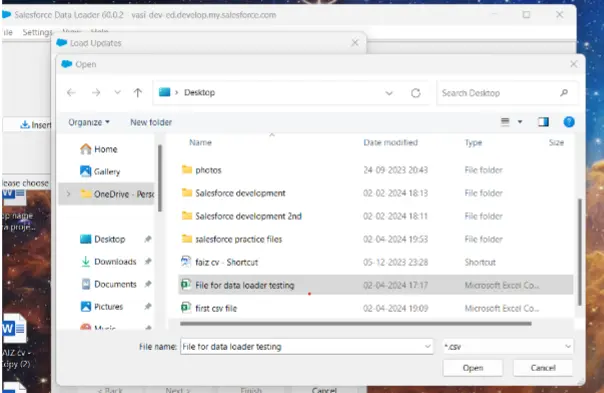
Task: Click the Open button
Action: point(473,368)
